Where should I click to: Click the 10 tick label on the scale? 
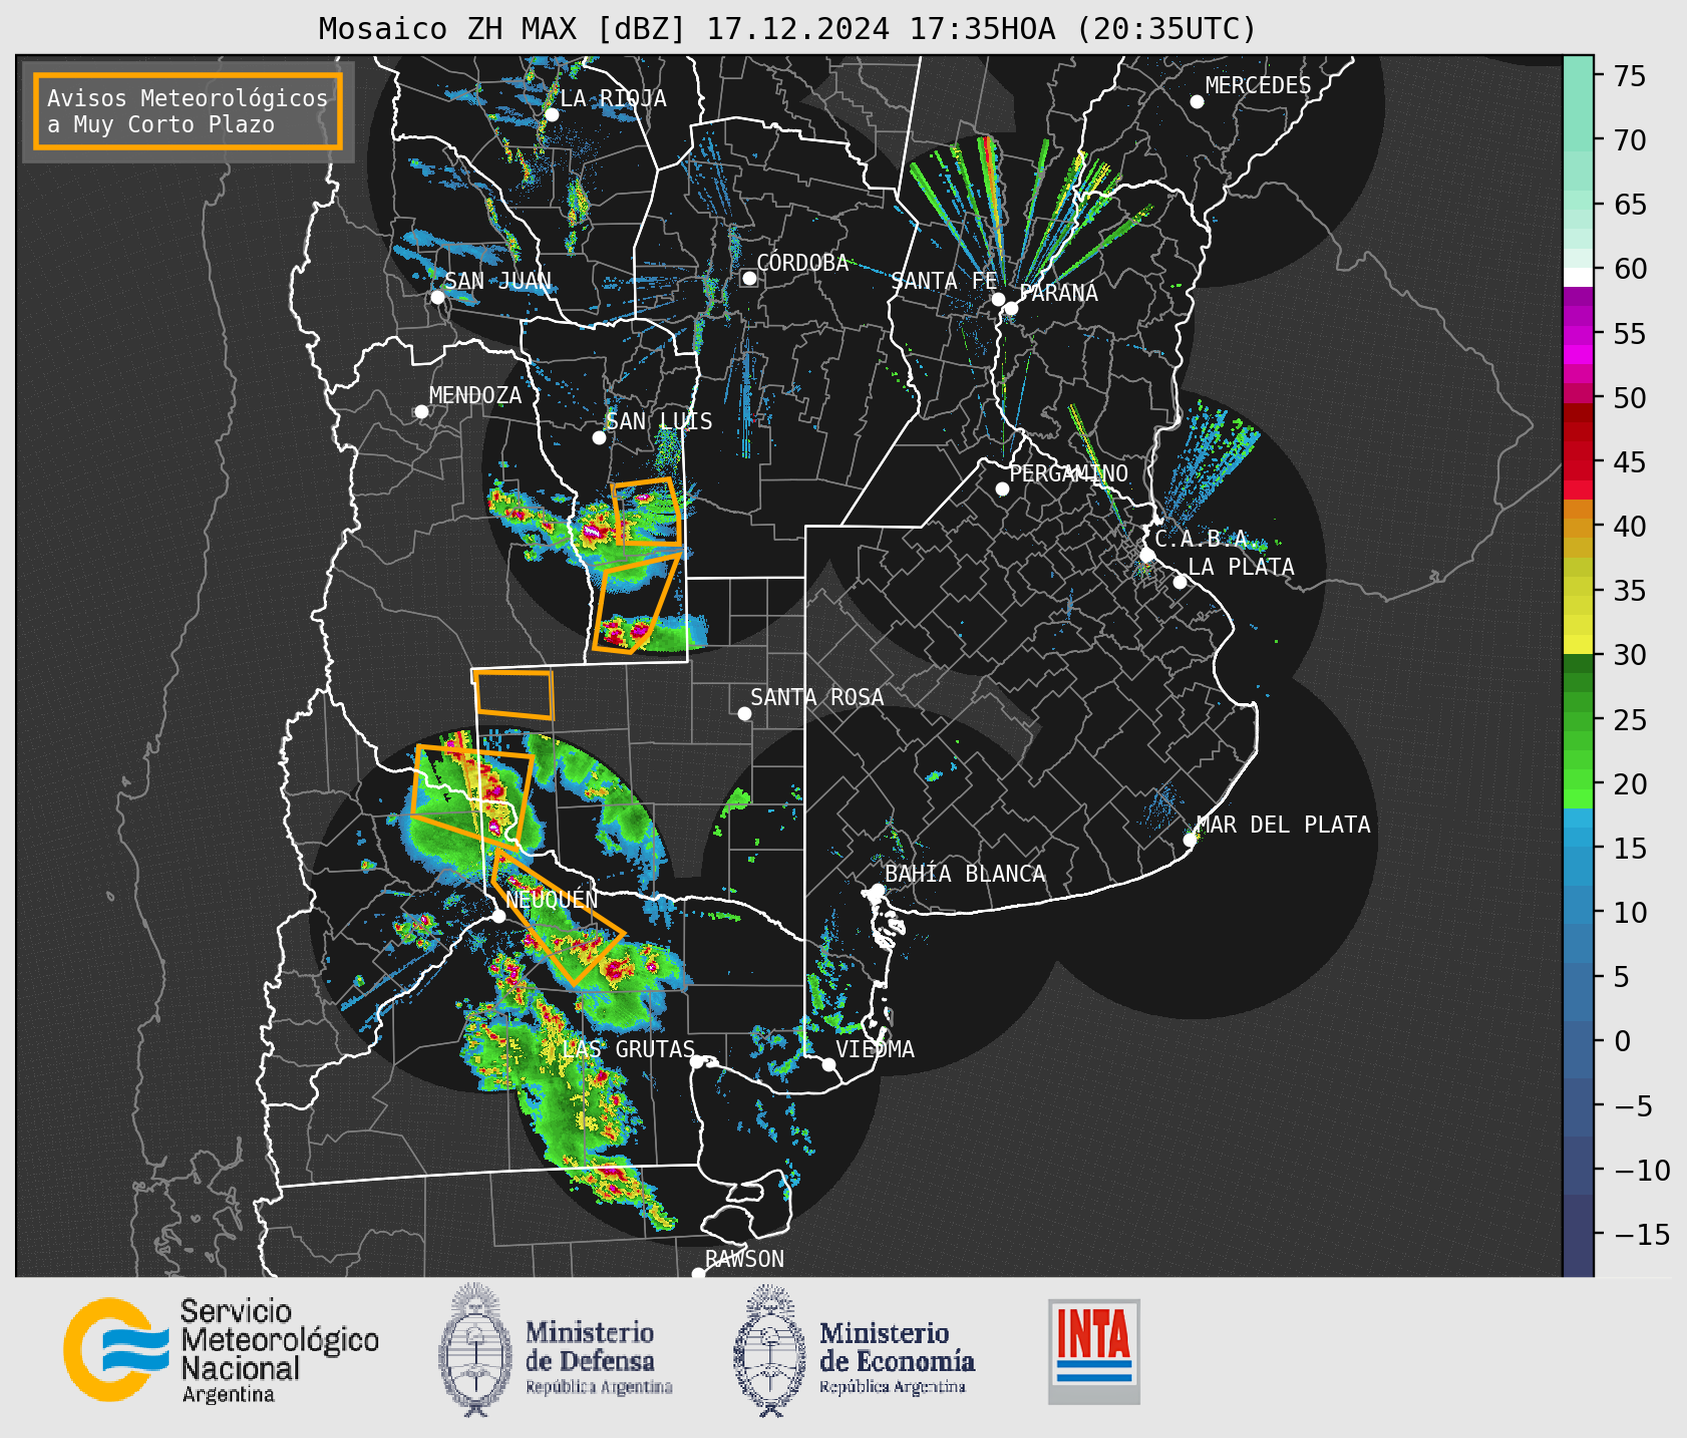pos(1629,912)
